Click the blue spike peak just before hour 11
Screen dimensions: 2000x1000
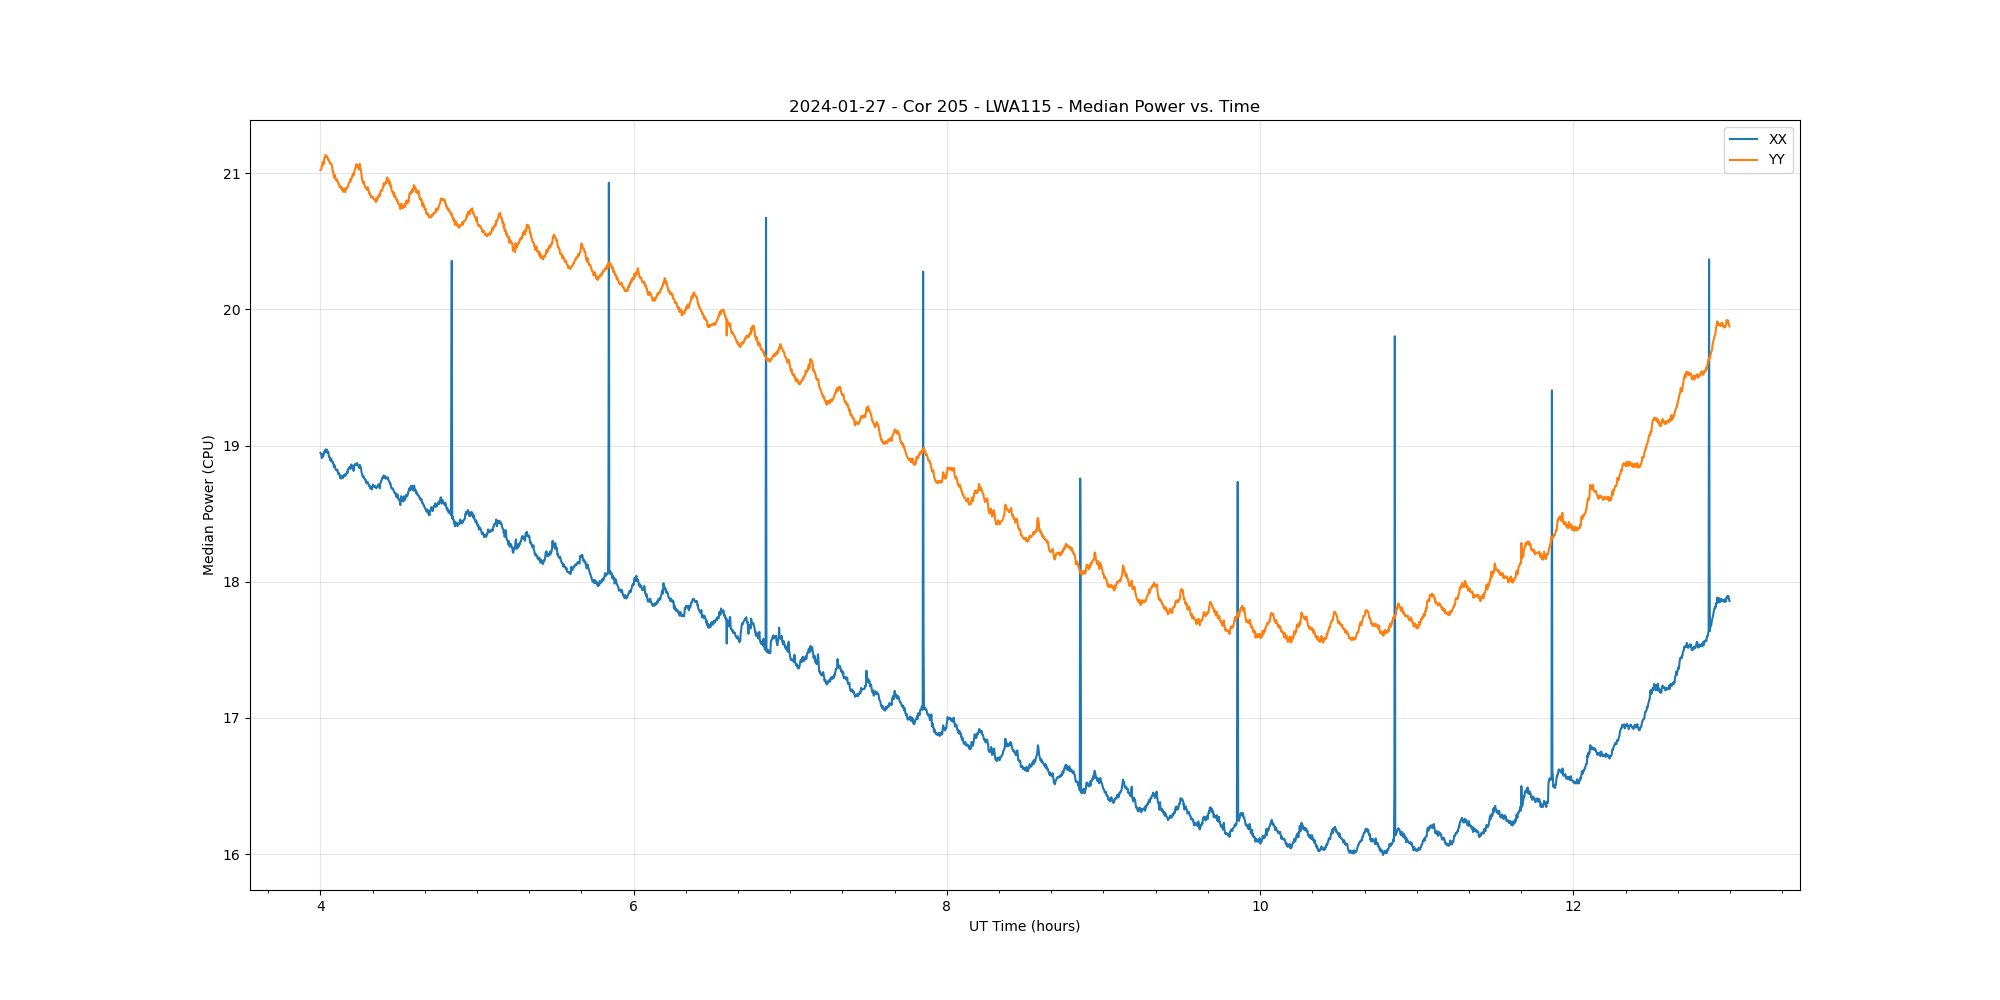pyautogui.click(x=1395, y=338)
